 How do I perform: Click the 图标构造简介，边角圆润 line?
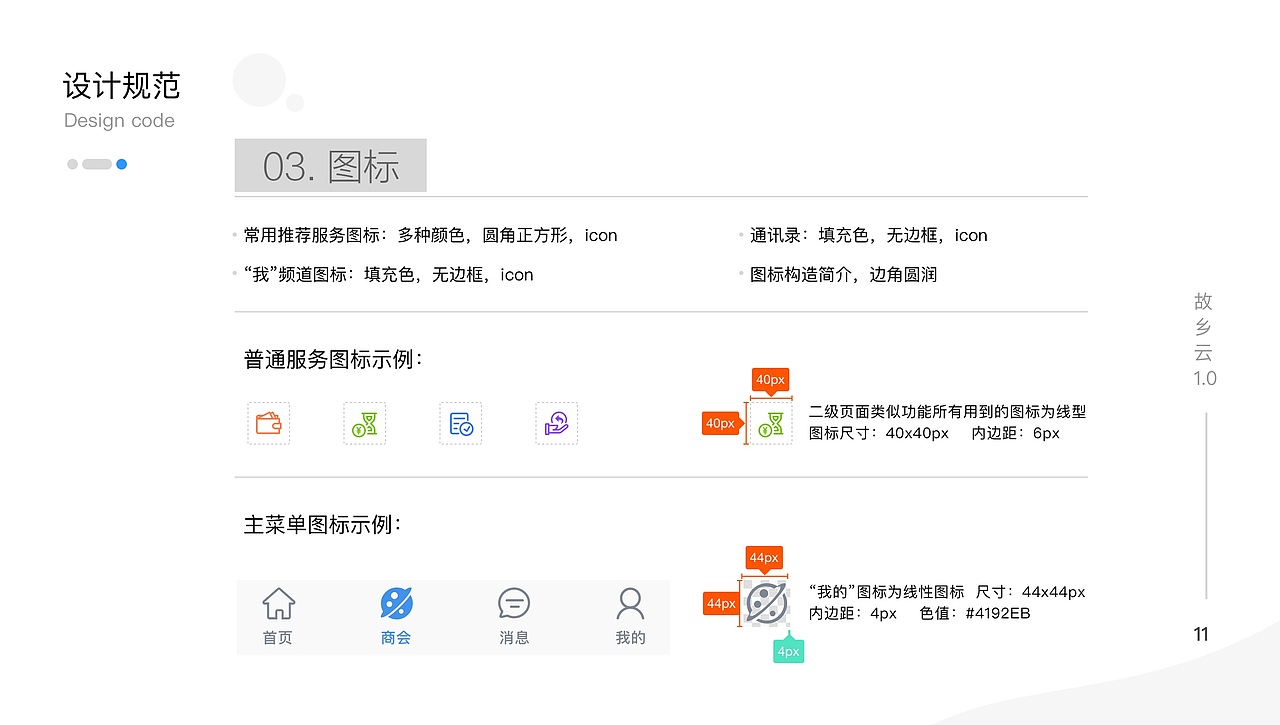[843, 275]
